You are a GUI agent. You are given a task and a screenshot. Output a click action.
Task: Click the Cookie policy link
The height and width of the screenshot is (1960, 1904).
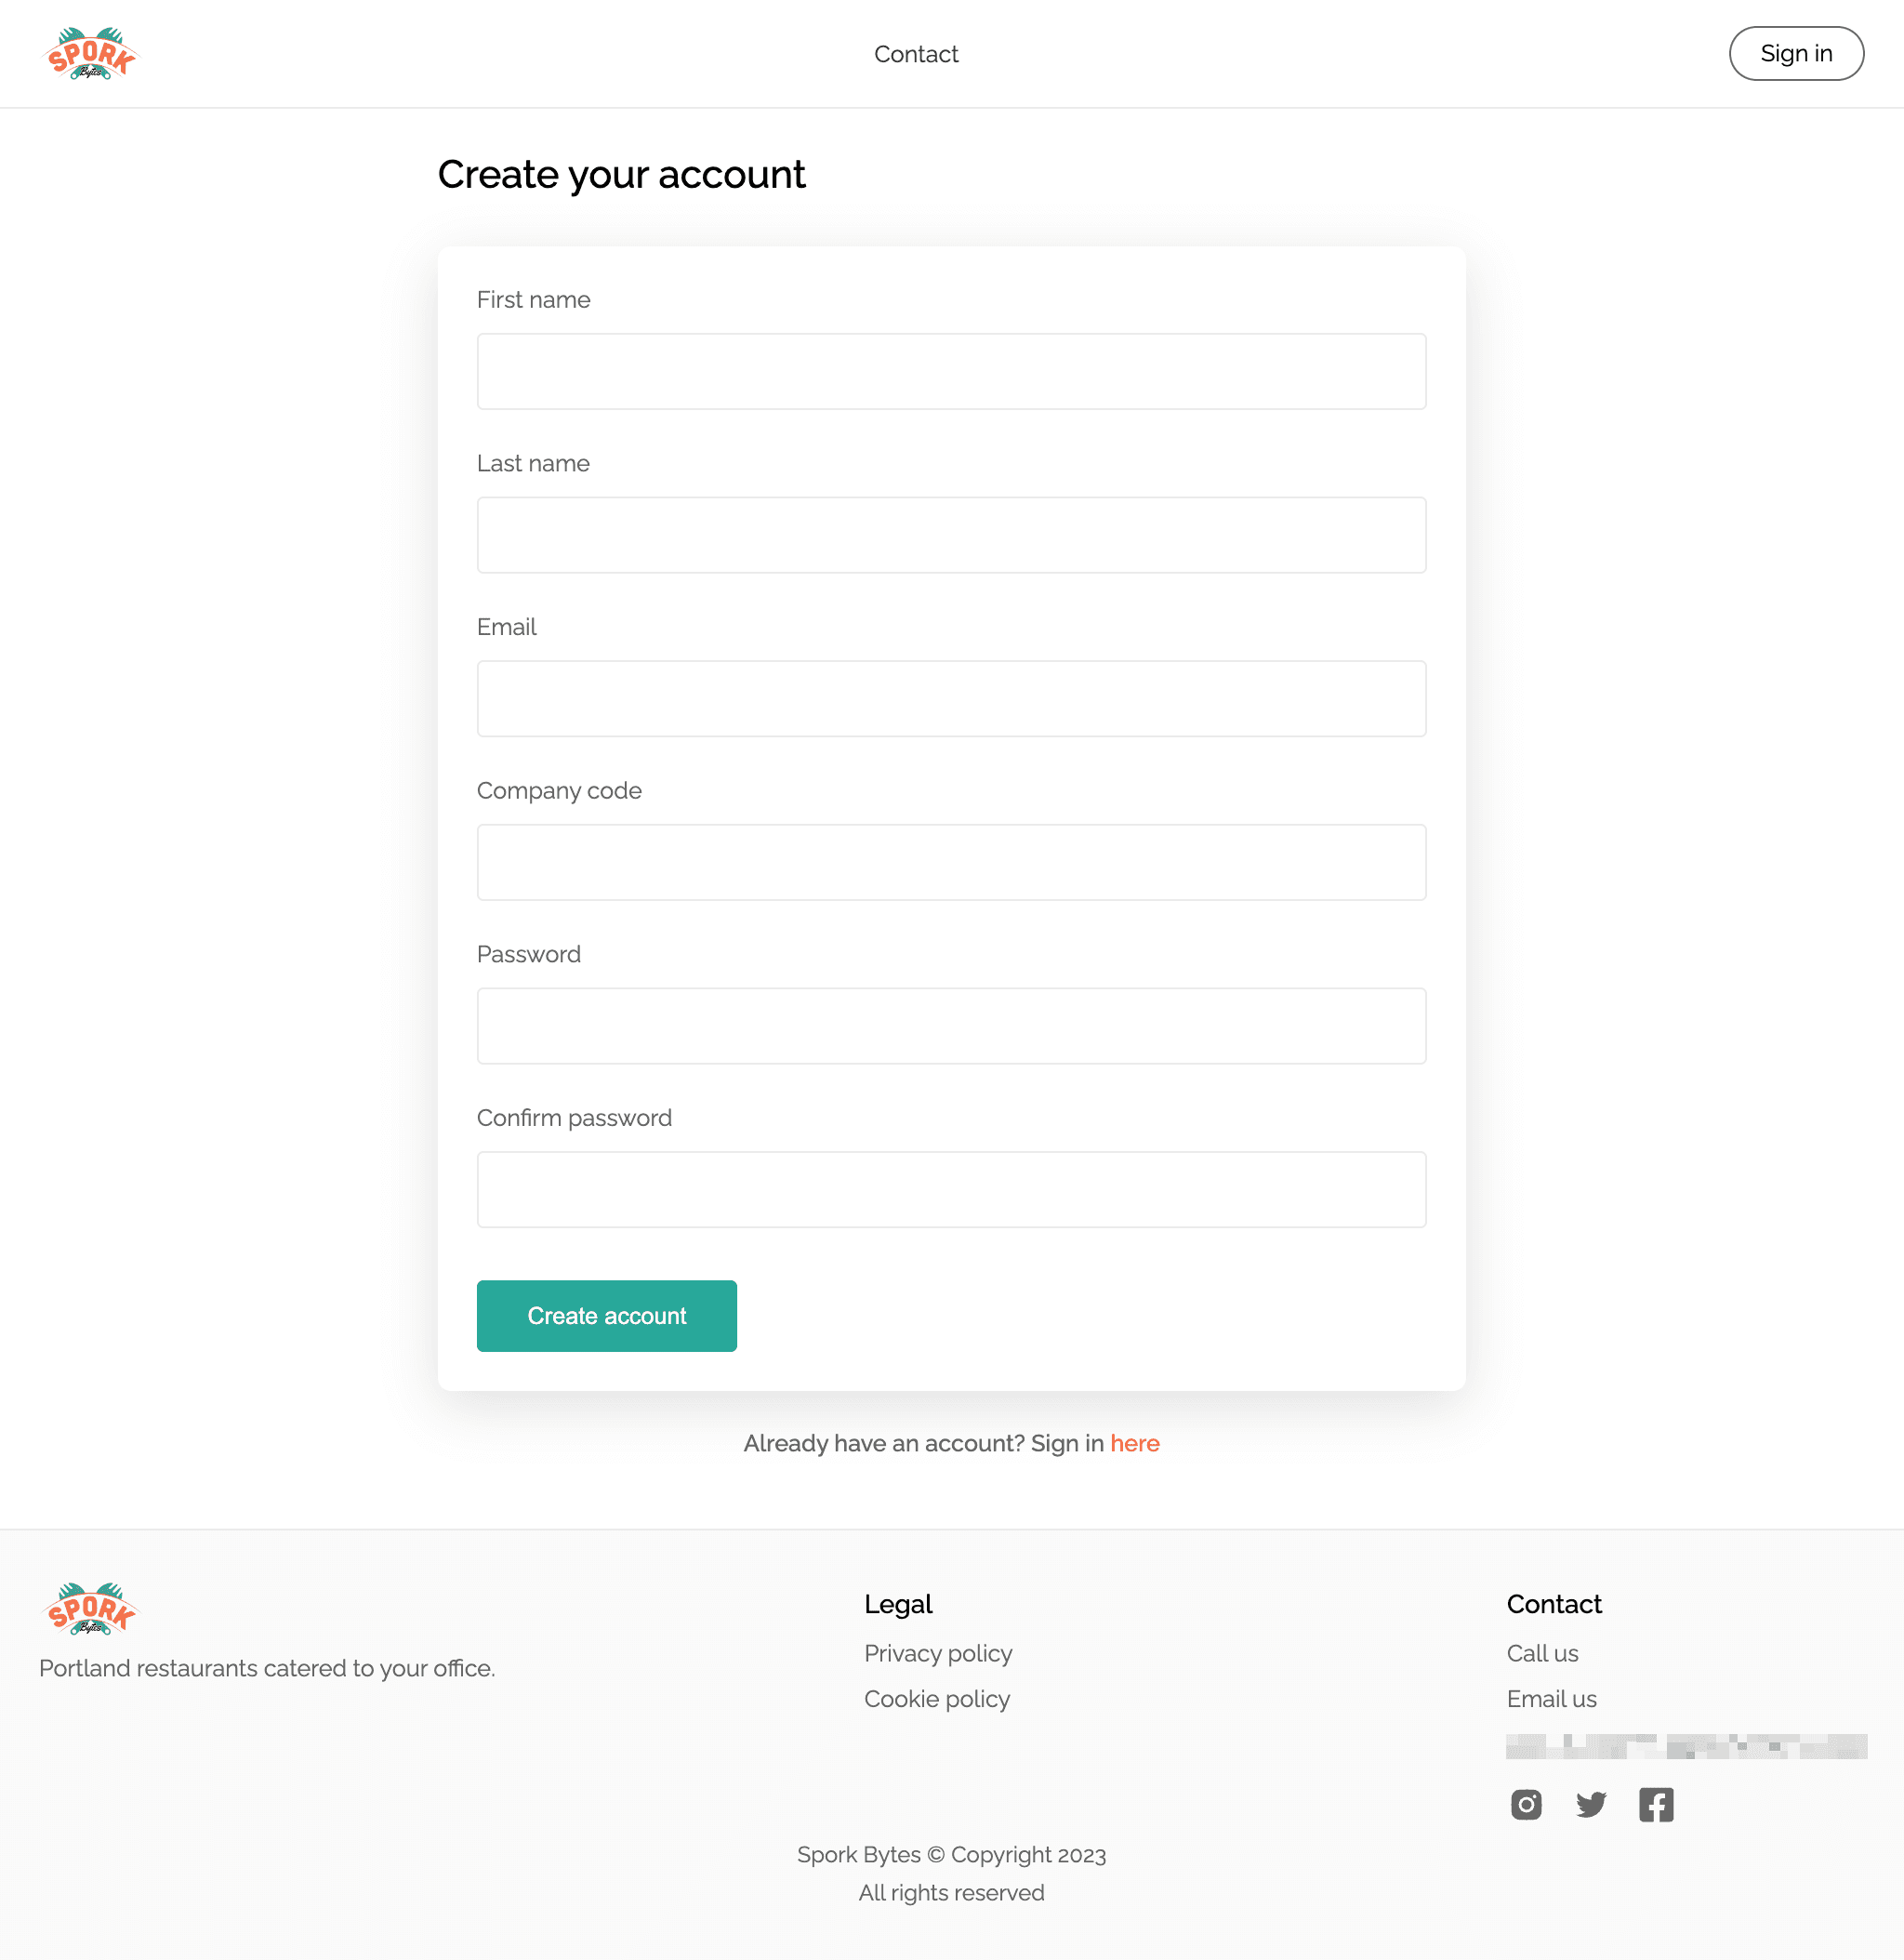click(936, 1700)
